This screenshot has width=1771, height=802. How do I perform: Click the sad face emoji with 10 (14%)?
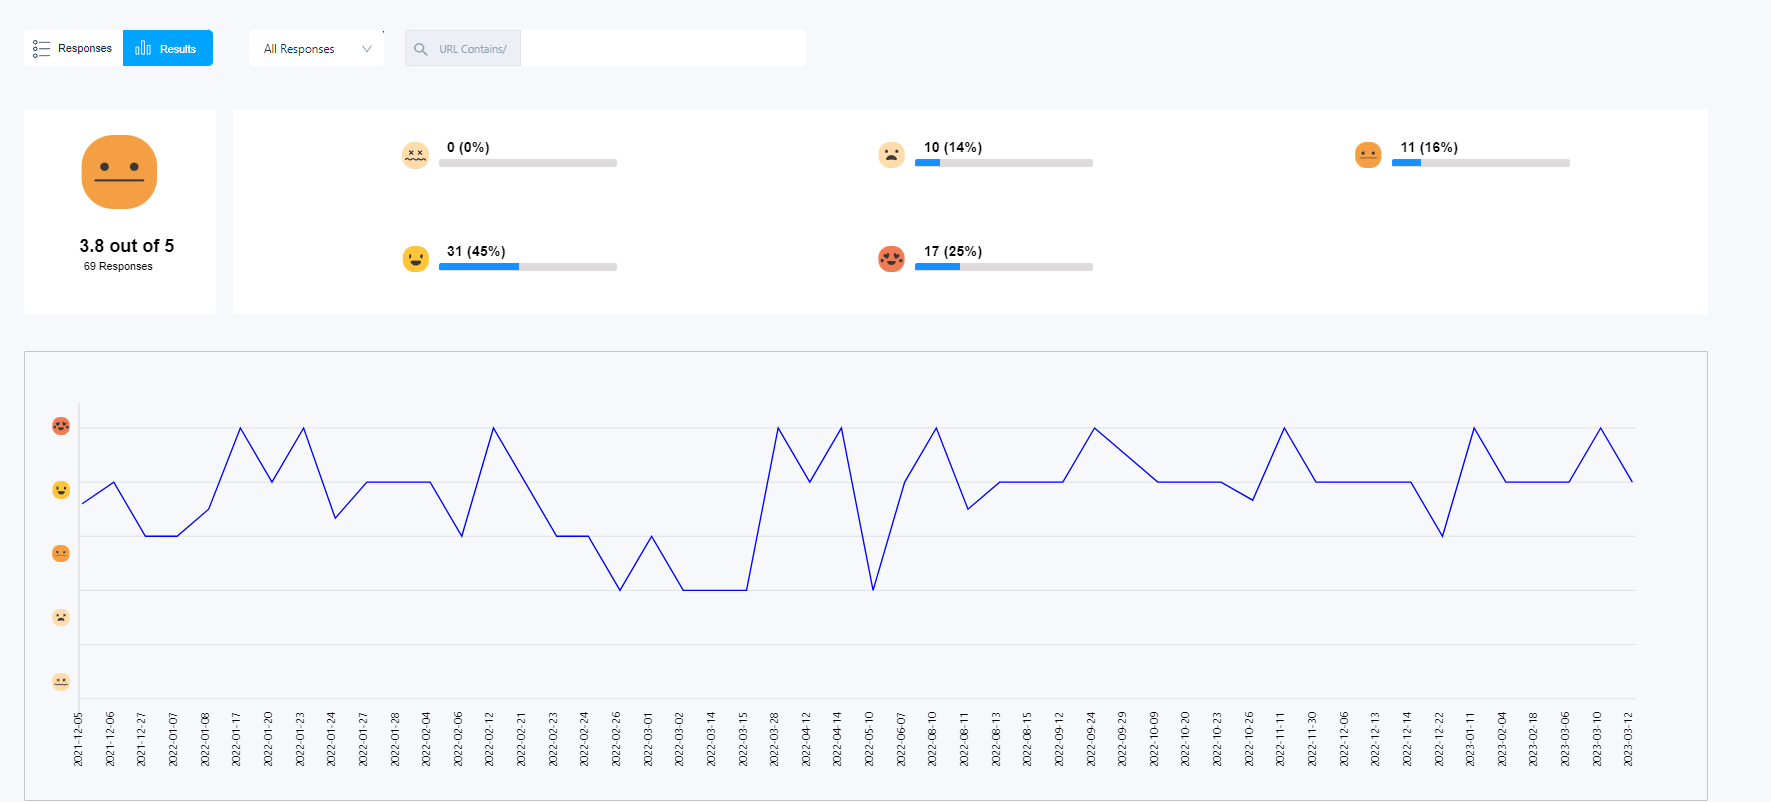(891, 155)
